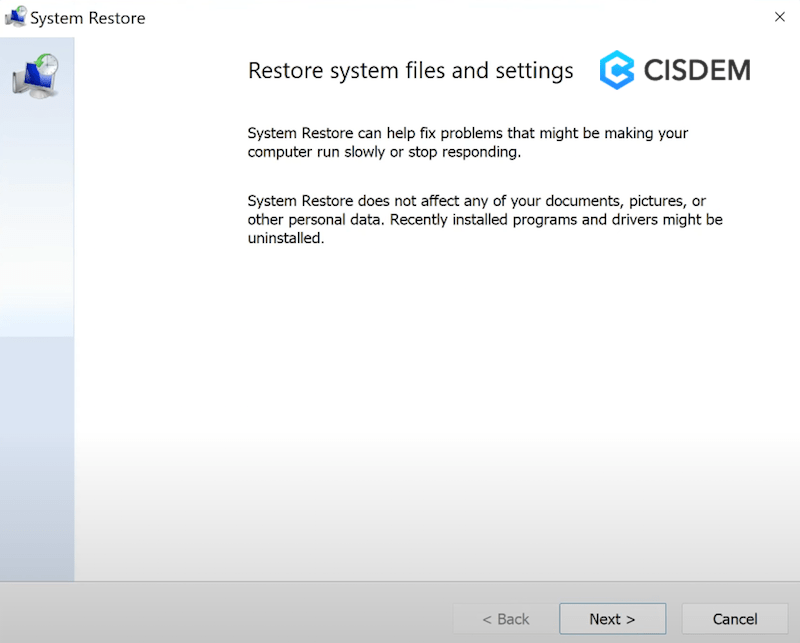The width and height of the screenshot is (800, 643).
Task: Select the 'Restore system files and settings' heading
Action: (410, 70)
